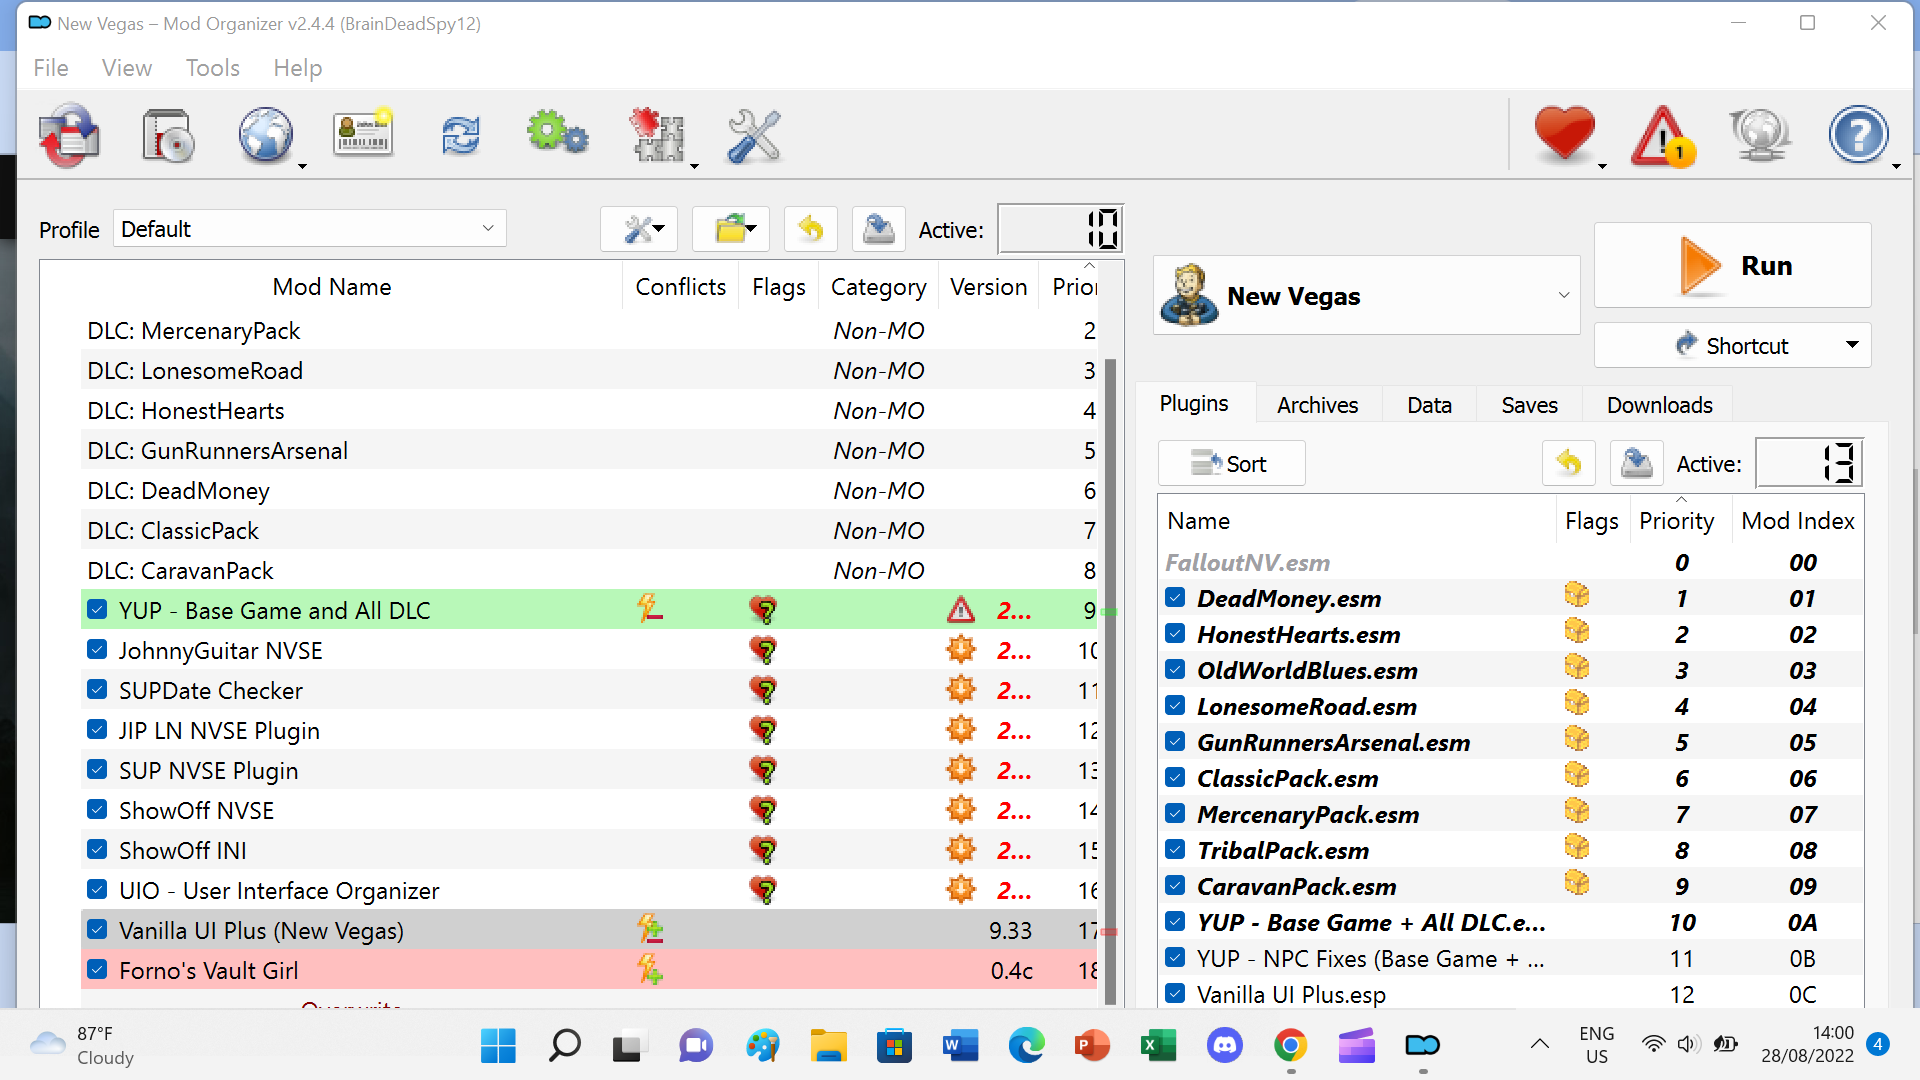Uncheck YUP - Base Game and All DLC

[97, 610]
